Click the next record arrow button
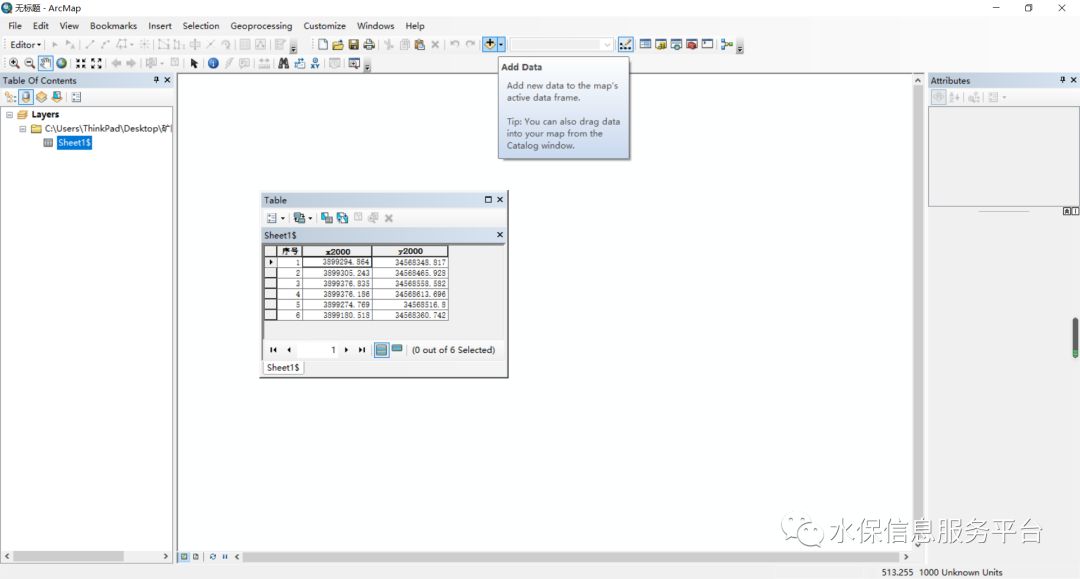 click(346, 350)
